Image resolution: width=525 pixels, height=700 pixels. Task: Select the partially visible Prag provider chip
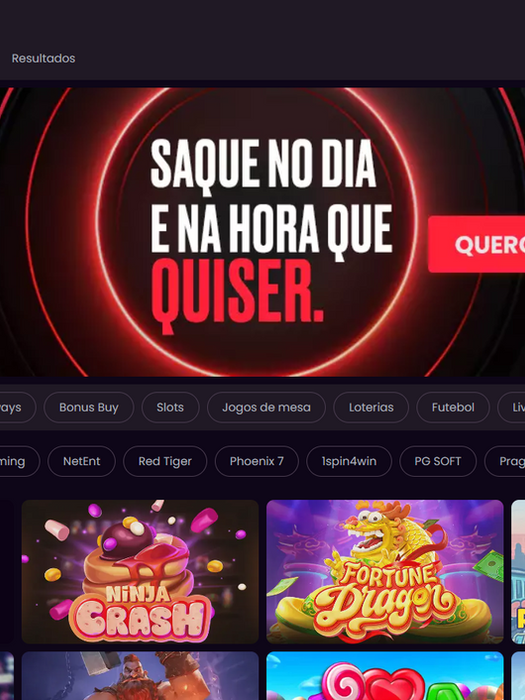click(x=505, y=461)
